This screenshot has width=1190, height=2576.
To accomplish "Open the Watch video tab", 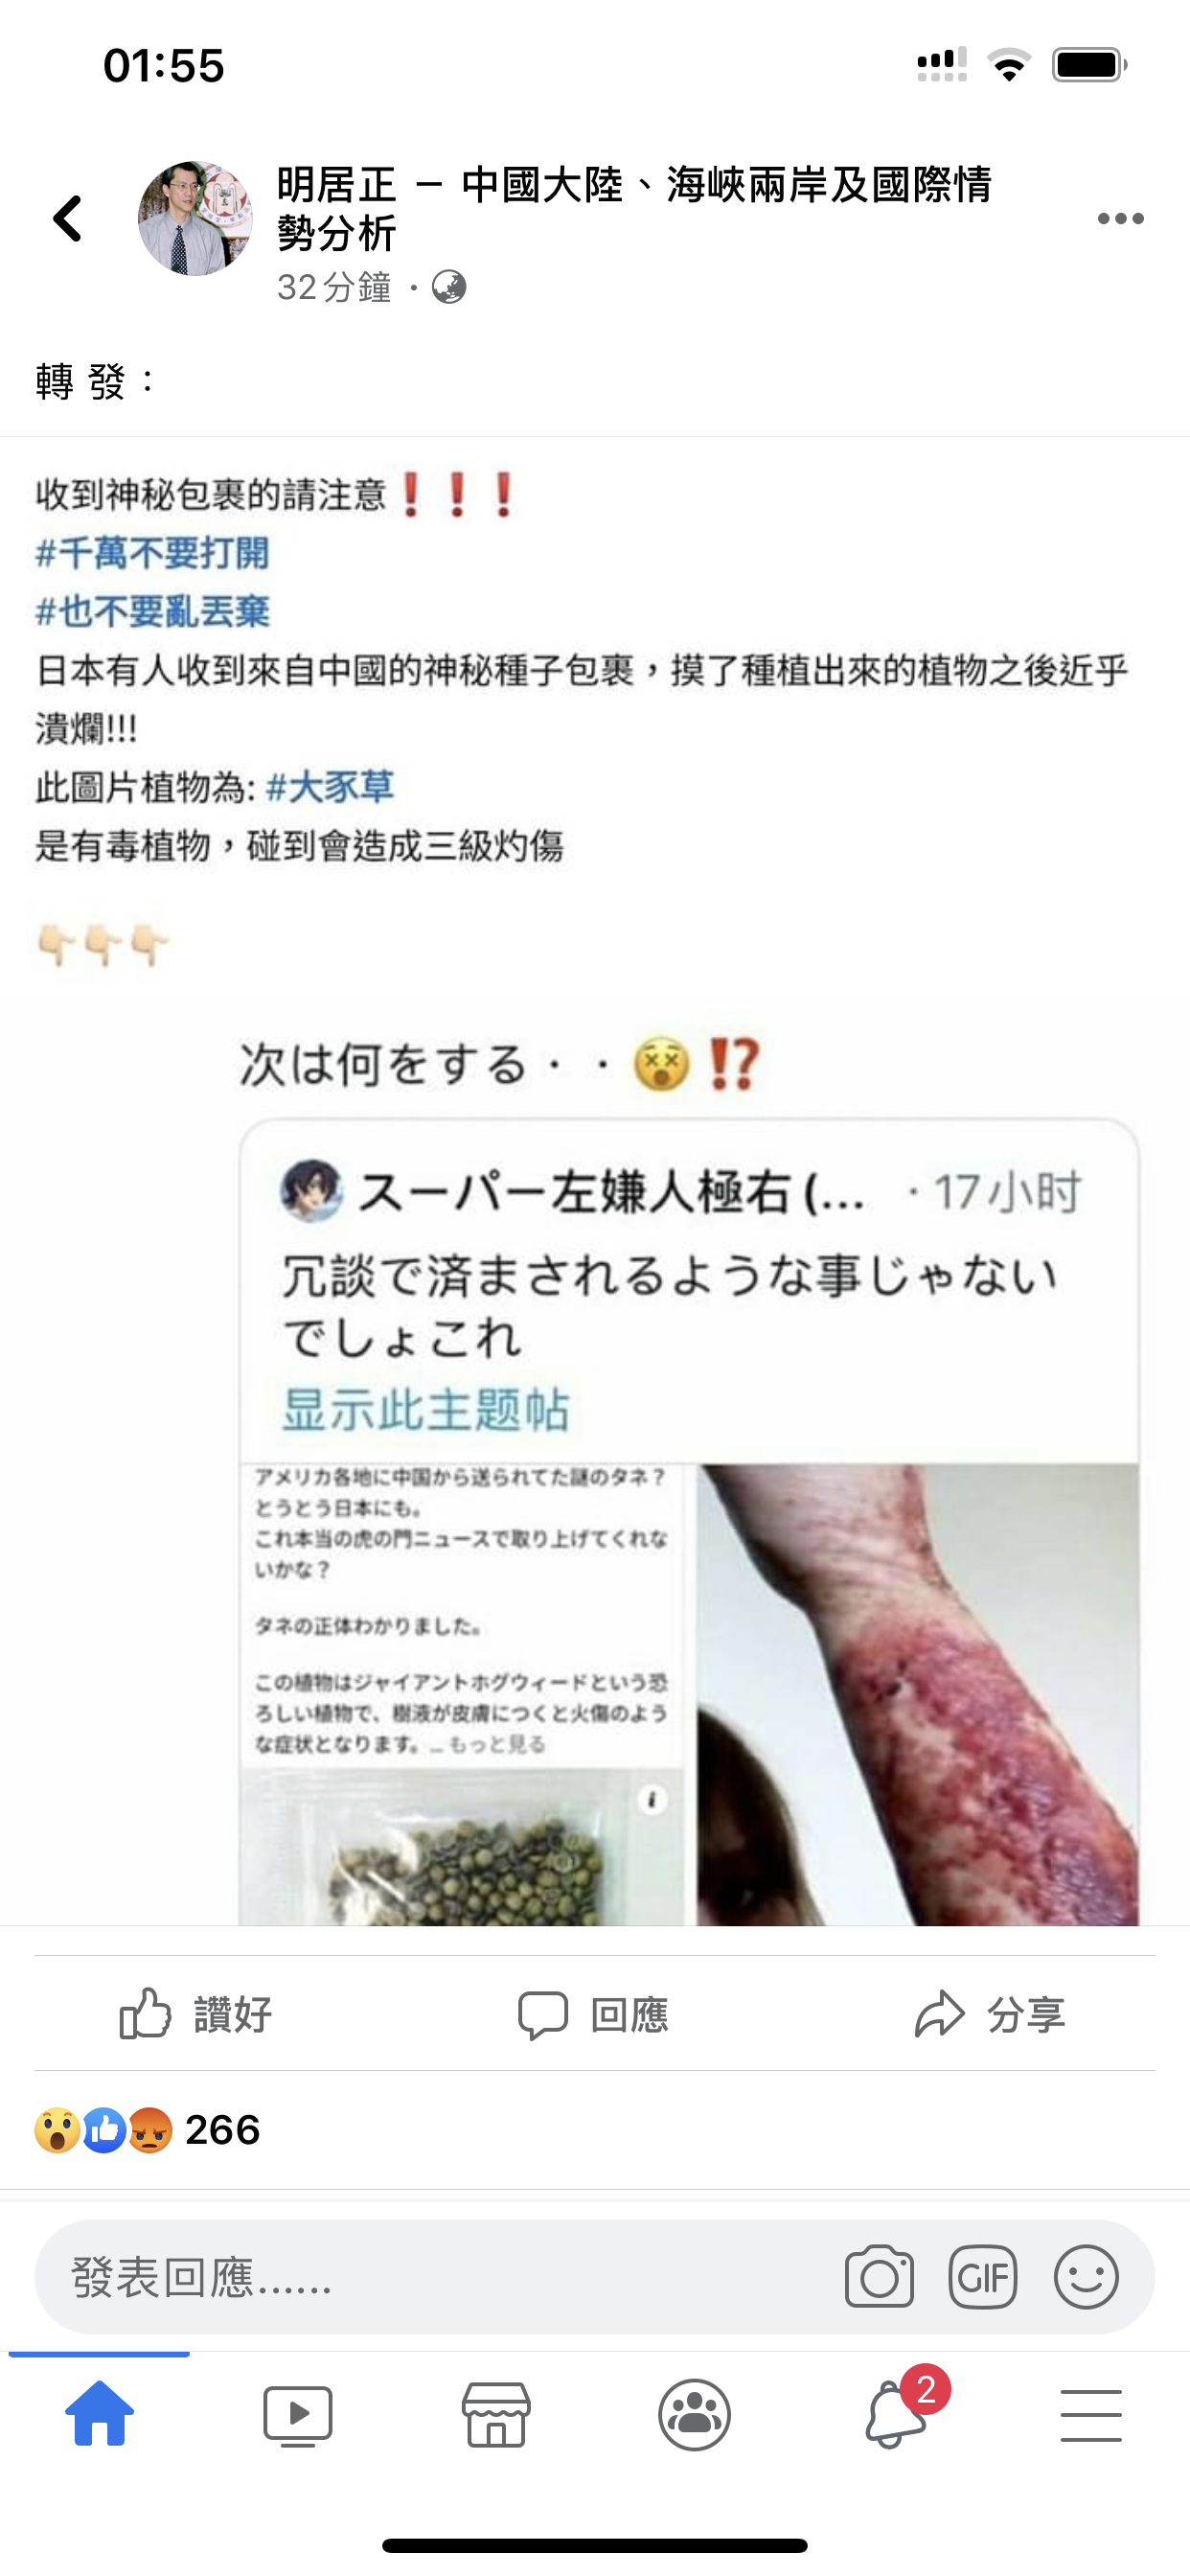I will (x=297, y=2415).
